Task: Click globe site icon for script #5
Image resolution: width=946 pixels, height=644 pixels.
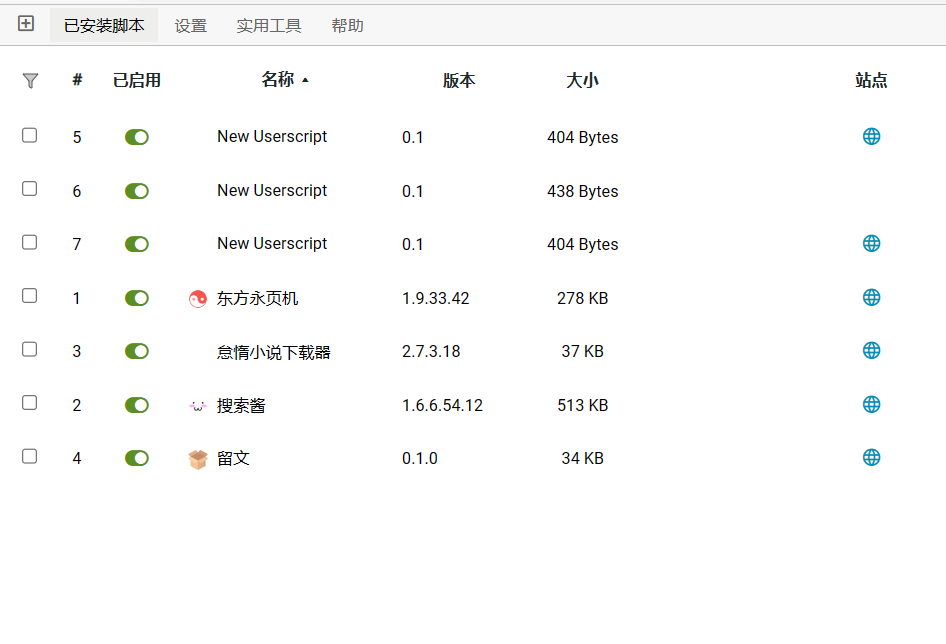Action: coord(871,136)
